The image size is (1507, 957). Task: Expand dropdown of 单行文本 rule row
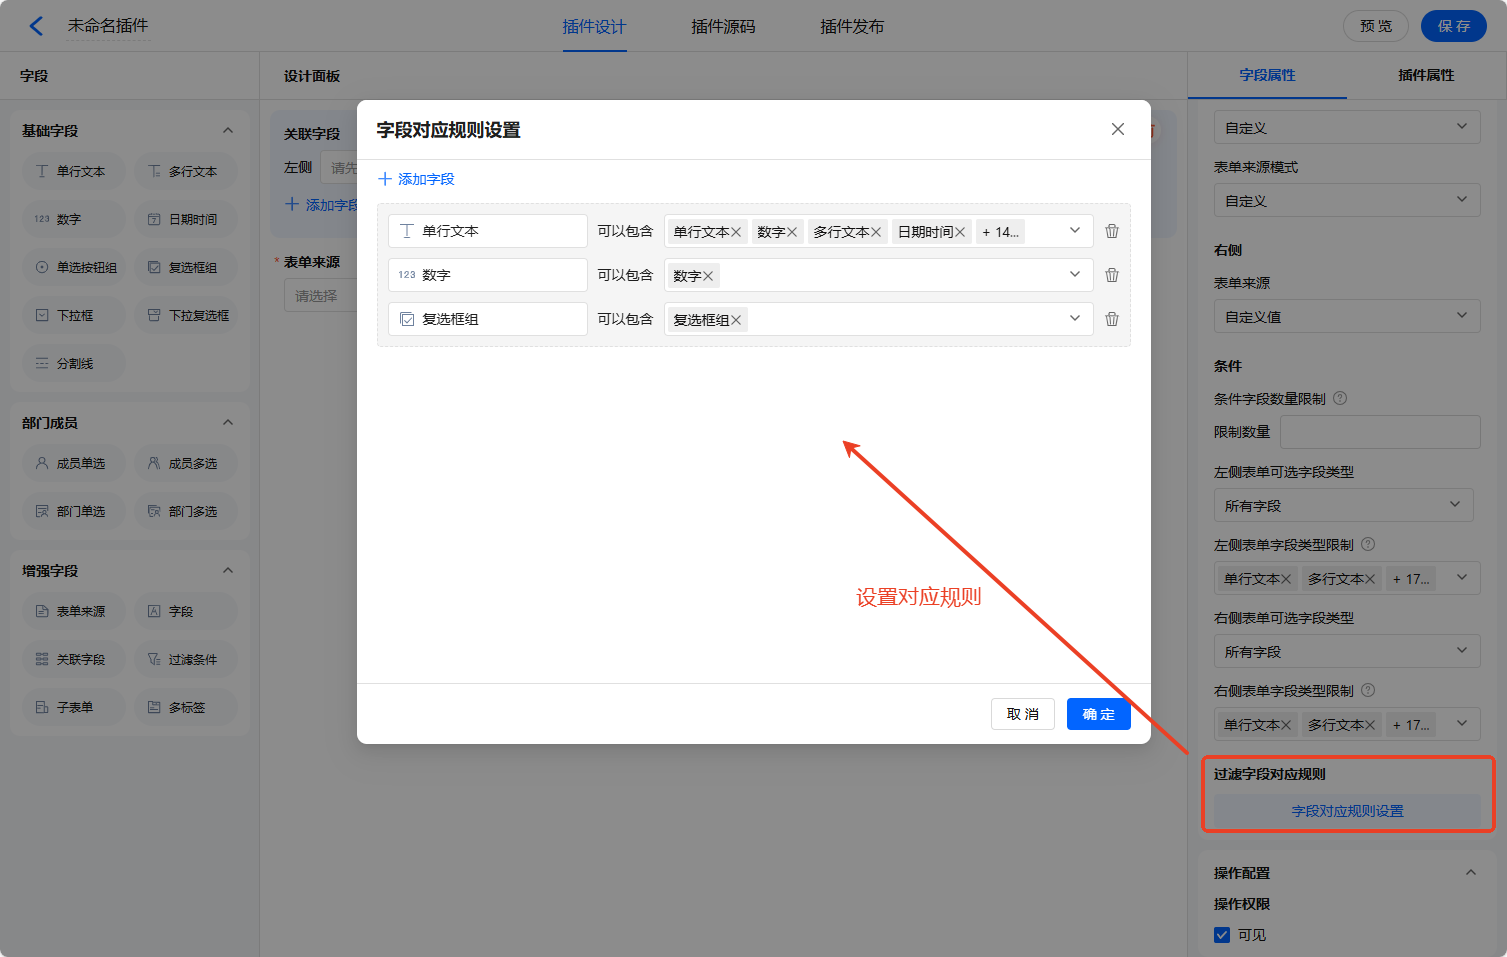coord(1074,231)
